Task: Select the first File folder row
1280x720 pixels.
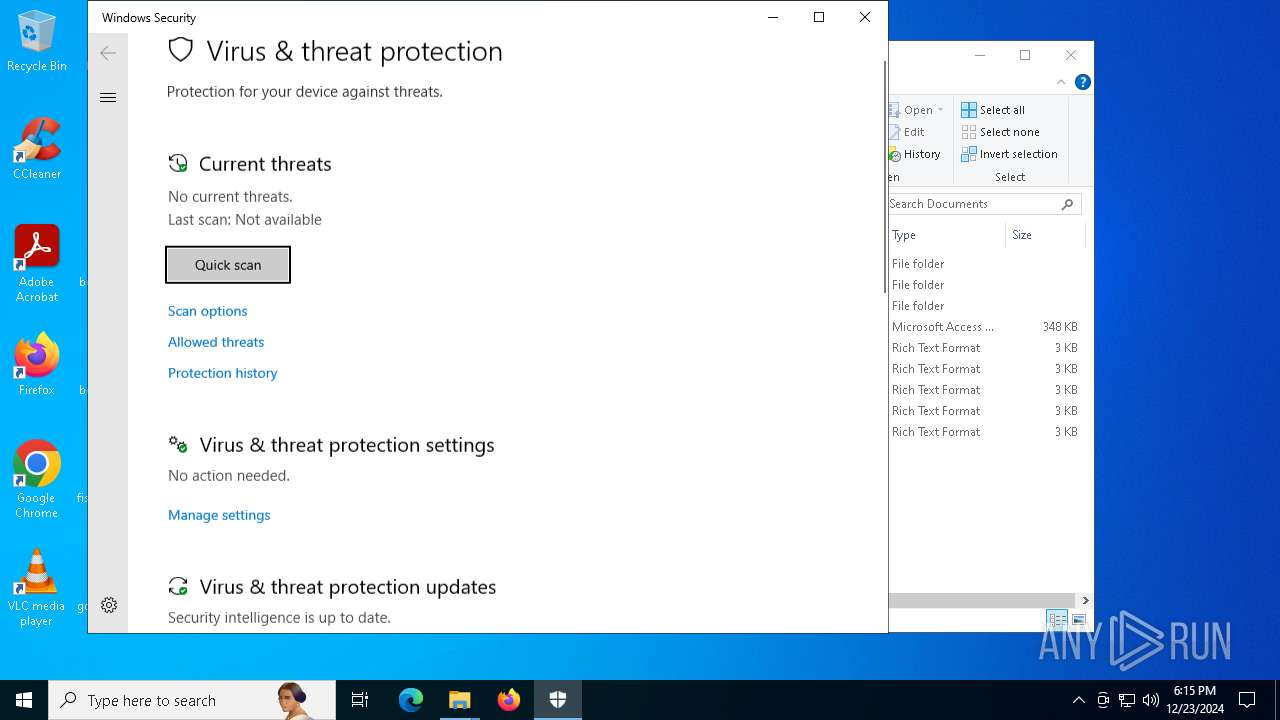Action: pos(987,264)
